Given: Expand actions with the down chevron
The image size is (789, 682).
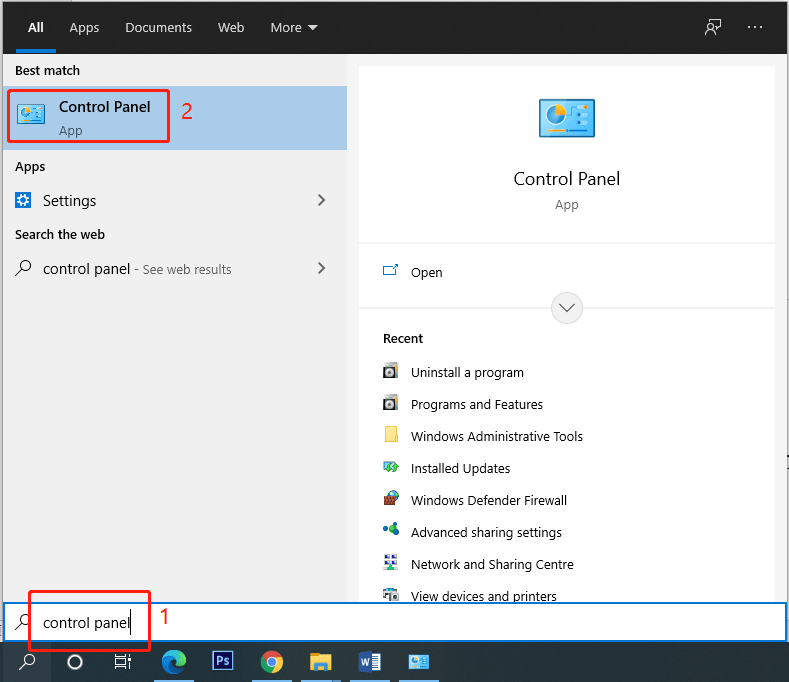Looking at the screenshot, I should (x=567, y=307).
